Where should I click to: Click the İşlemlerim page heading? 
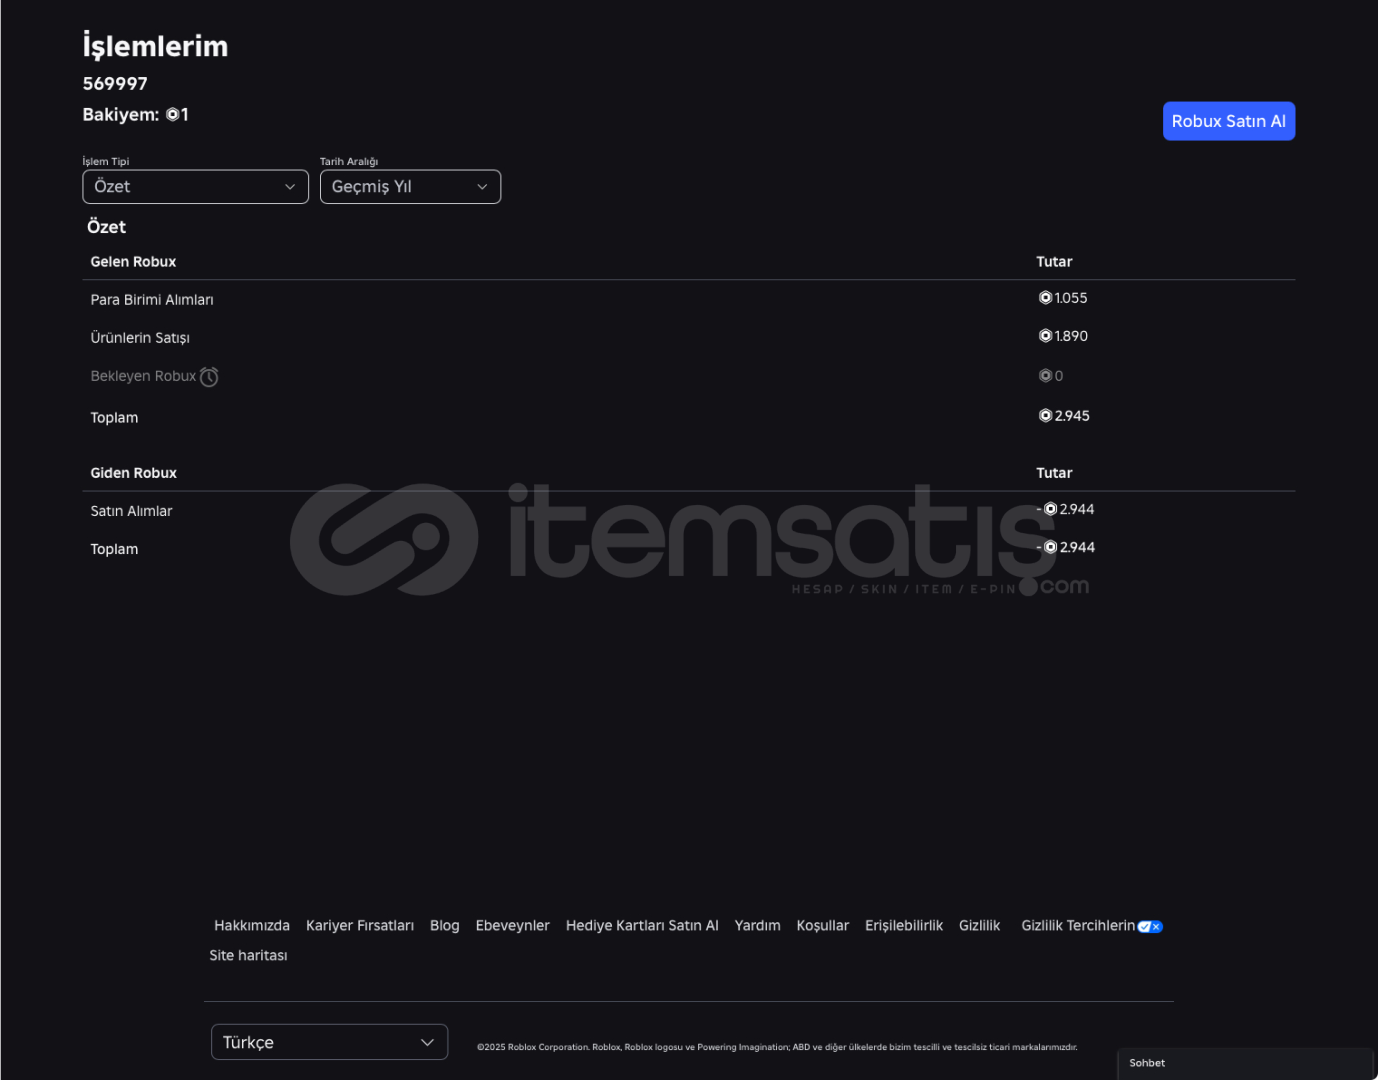[x=155, y=46]
